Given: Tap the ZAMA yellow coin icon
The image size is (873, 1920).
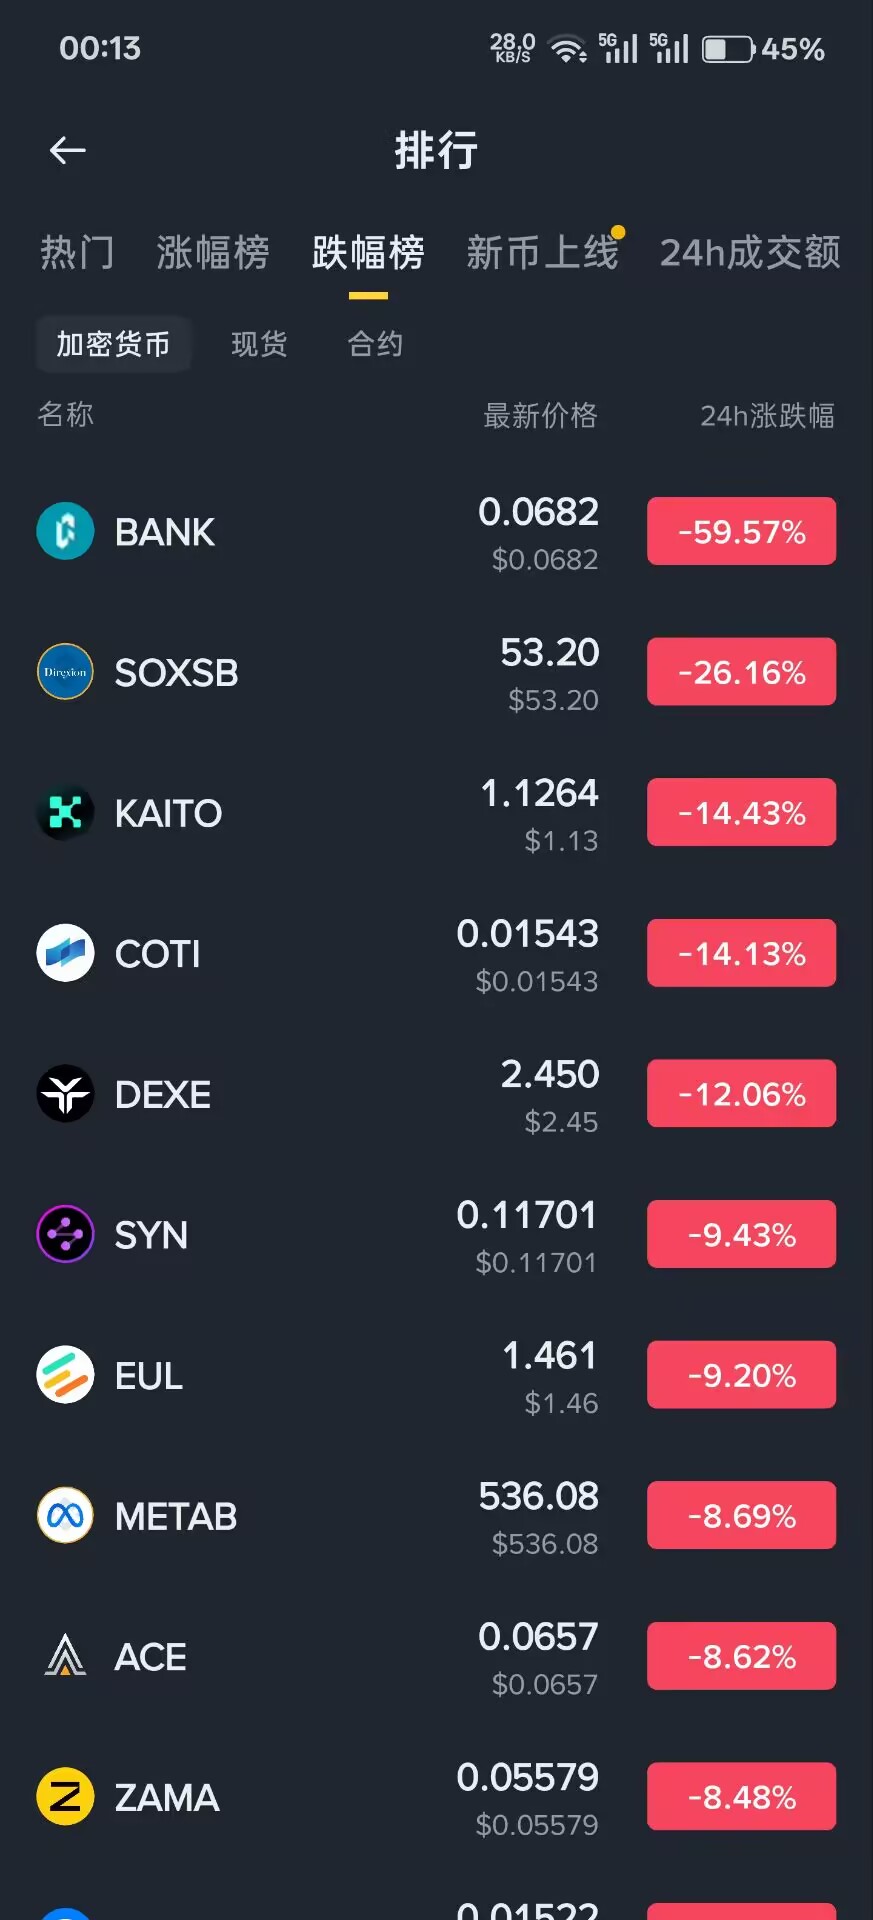Looking at the screenshot, I should click(65, 1797).
